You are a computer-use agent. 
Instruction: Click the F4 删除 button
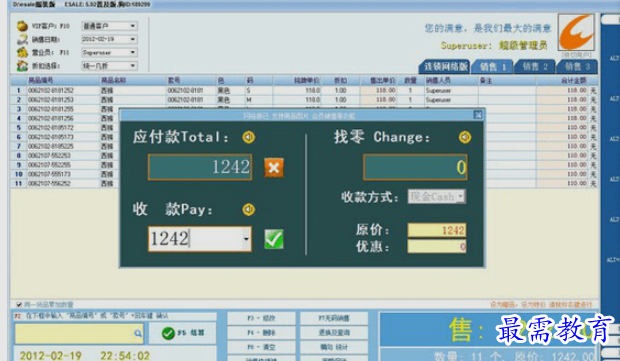click(261, 333)
